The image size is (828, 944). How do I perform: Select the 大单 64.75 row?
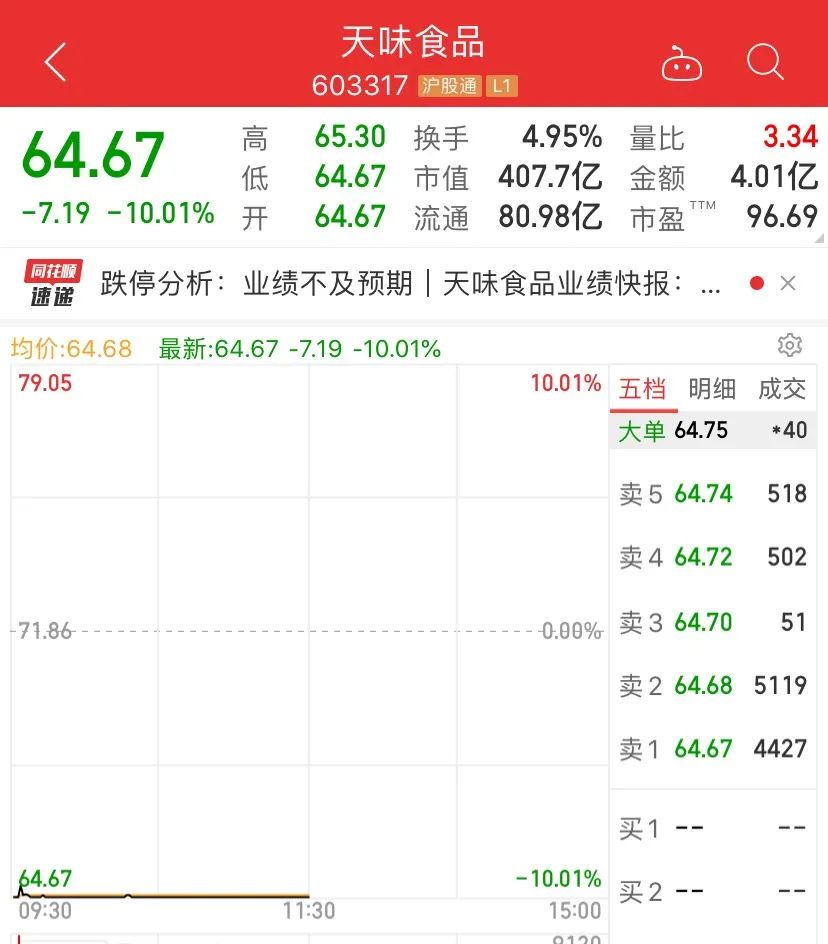click(x=712, y=431)
